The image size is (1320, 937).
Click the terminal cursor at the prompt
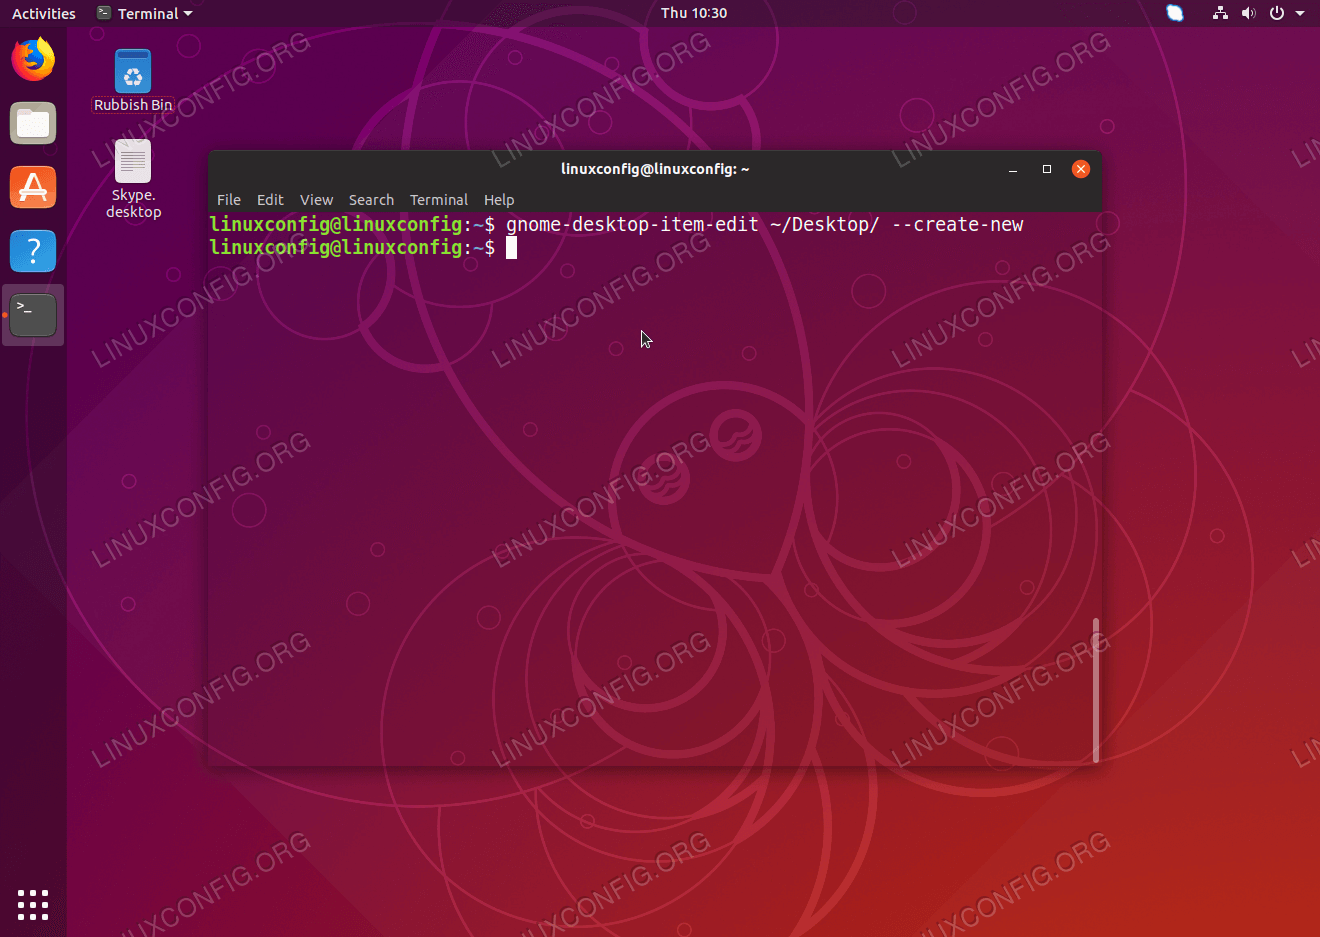pos(511,248)
